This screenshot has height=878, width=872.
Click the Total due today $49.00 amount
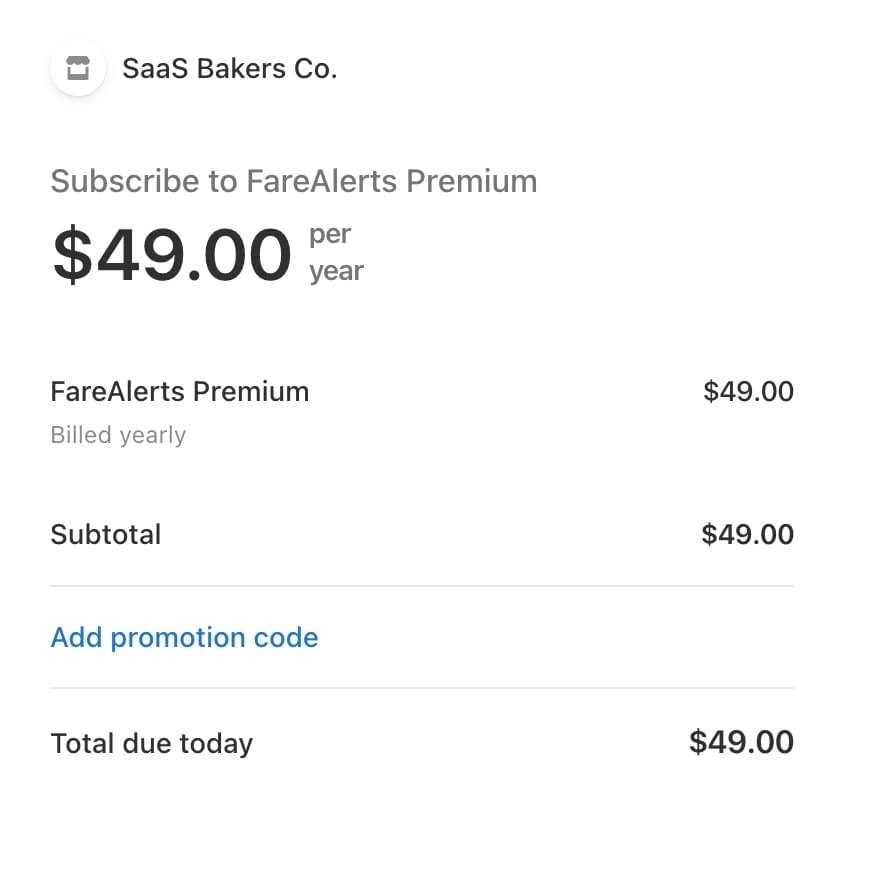click(741, 742)
